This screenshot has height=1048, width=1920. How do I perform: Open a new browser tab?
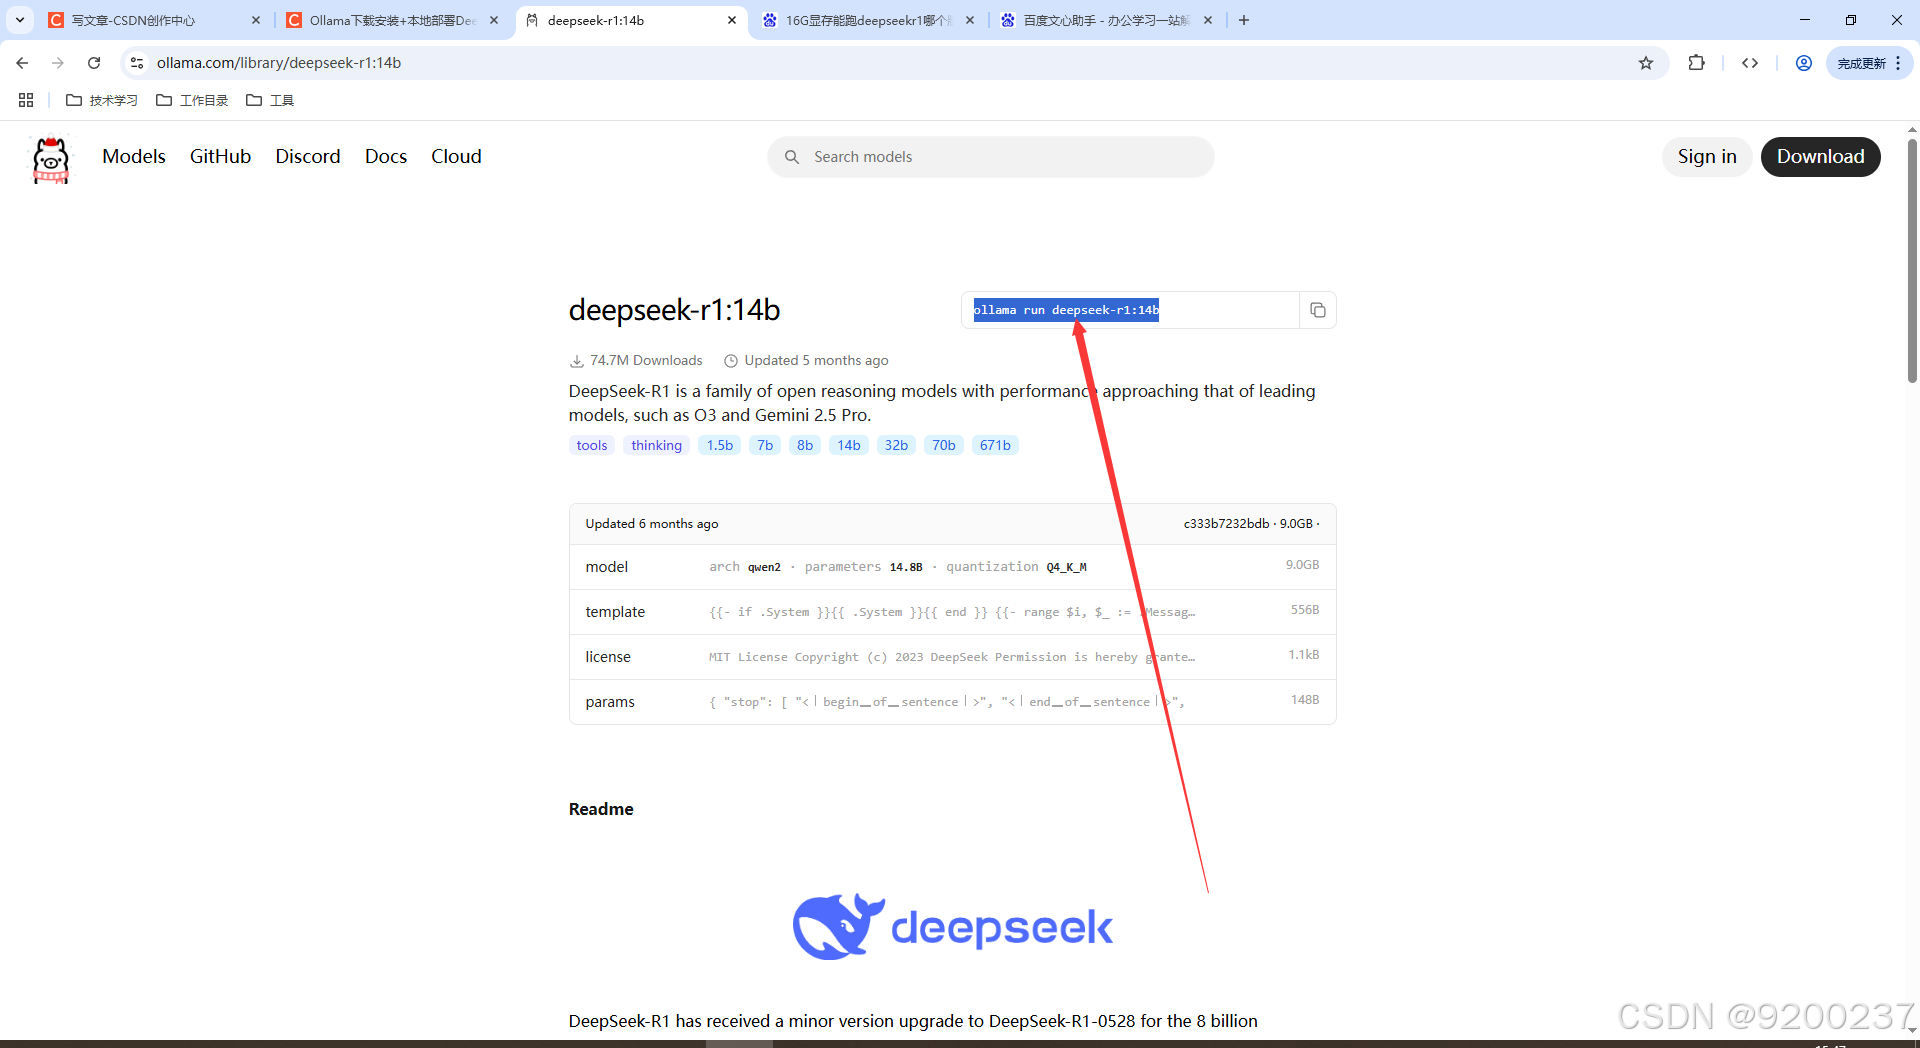pos(1244,20)
